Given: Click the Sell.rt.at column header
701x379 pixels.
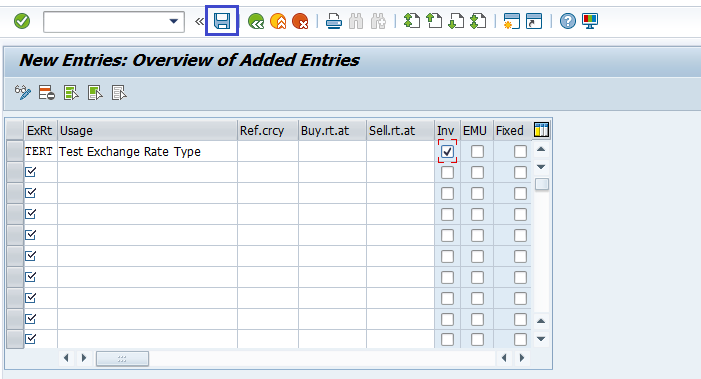Looking at the screenshot, I should [400, 131].
